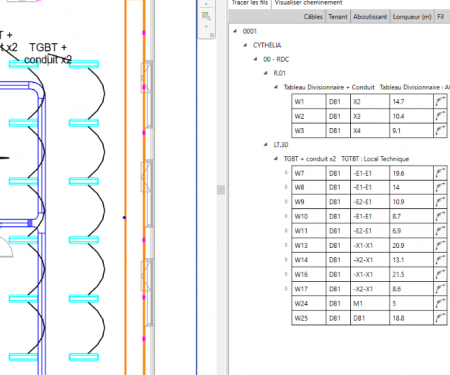
Task: Click the route icon in row W7
Action: (x=440, y=173)
